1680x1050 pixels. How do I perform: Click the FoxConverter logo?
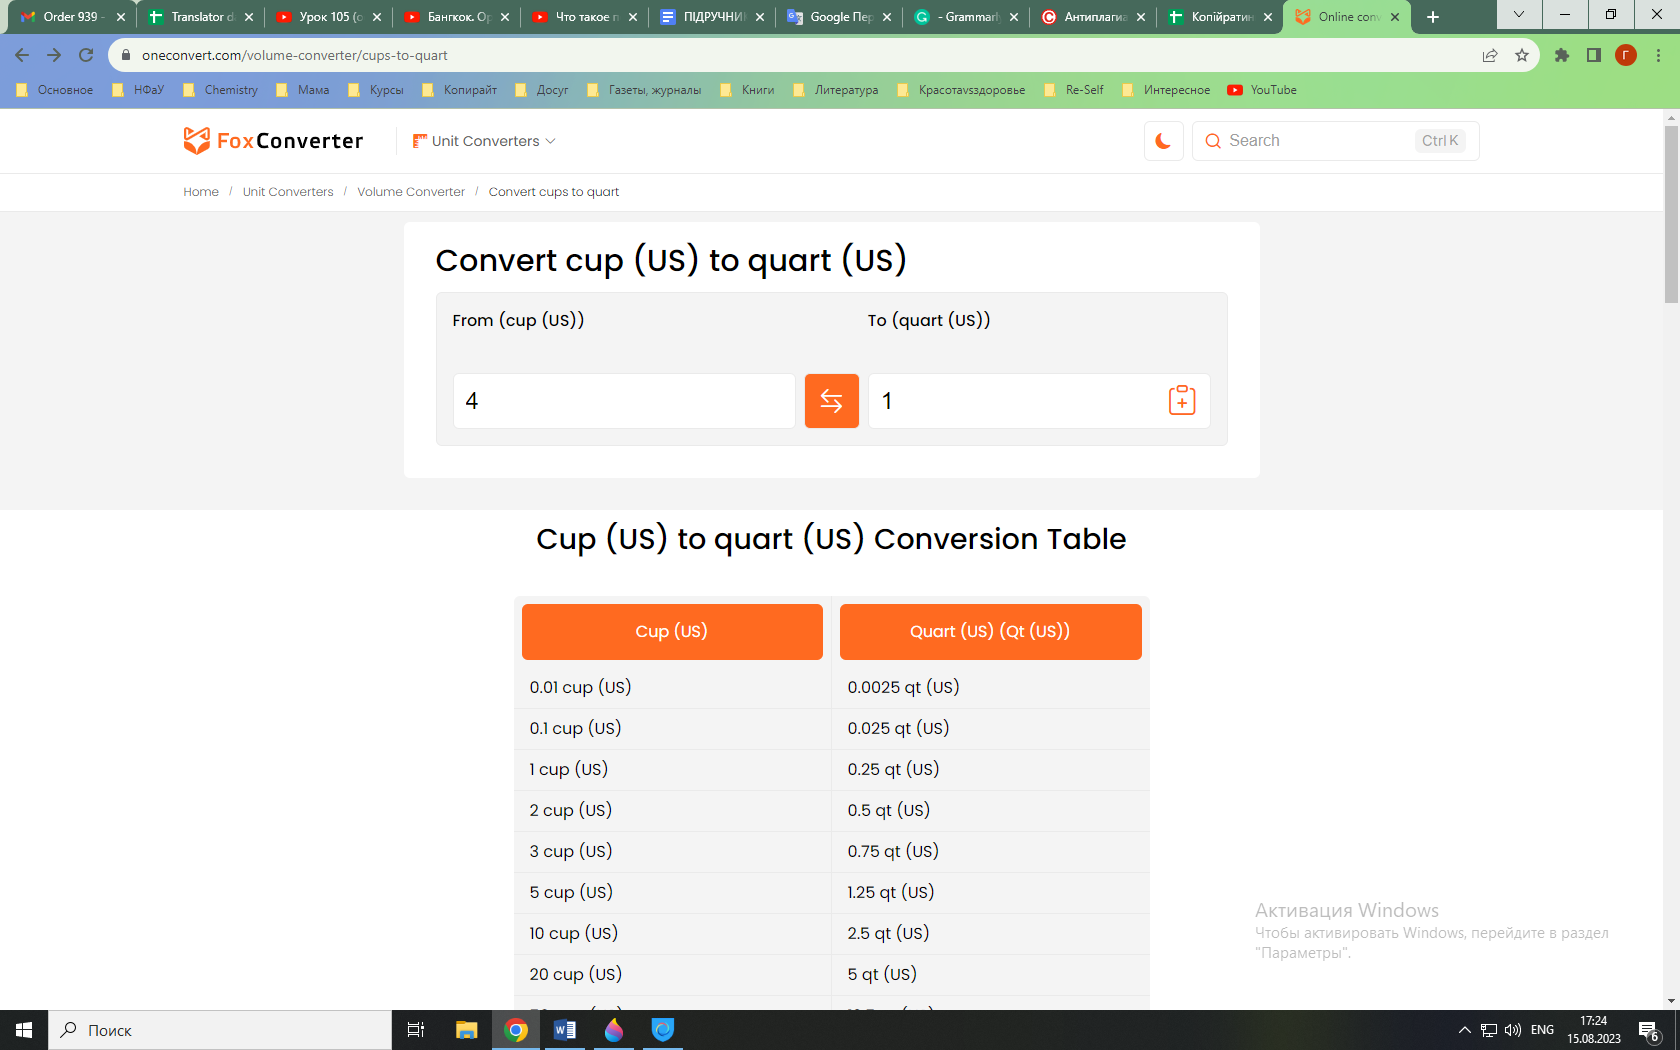[x=273, y=141]
